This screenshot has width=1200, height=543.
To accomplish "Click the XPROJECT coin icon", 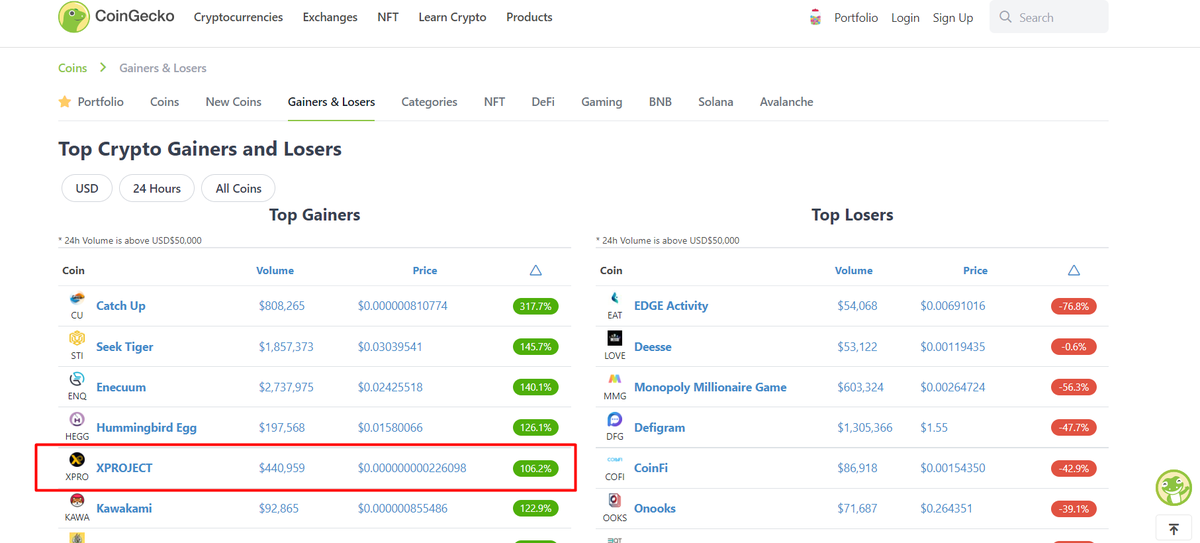I will 77,460.
